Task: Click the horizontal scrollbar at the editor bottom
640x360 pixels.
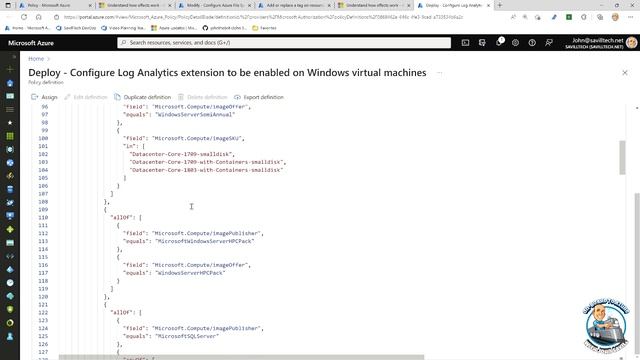Action: pyautogui.click(x=241, y=357)
